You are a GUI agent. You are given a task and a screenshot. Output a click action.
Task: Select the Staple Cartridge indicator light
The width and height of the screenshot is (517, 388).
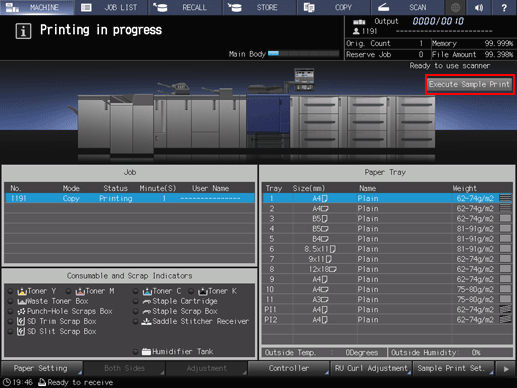point(135,301)
